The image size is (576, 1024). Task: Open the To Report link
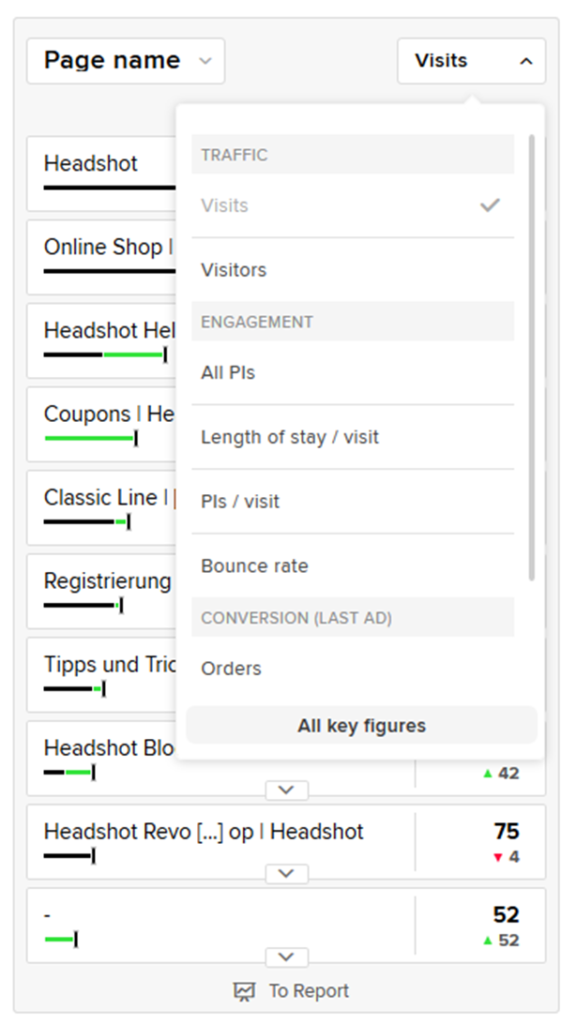click(x=291, y=991)
